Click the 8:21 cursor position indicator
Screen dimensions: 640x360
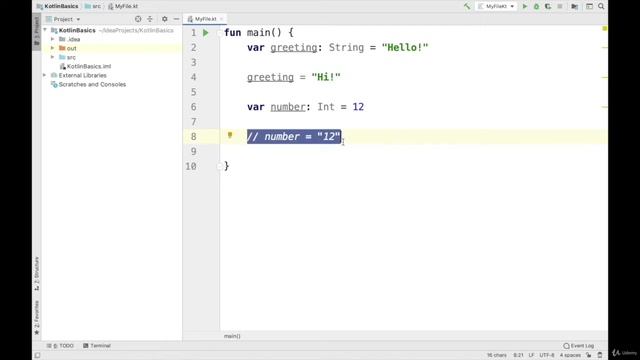[x=518, y=355]
